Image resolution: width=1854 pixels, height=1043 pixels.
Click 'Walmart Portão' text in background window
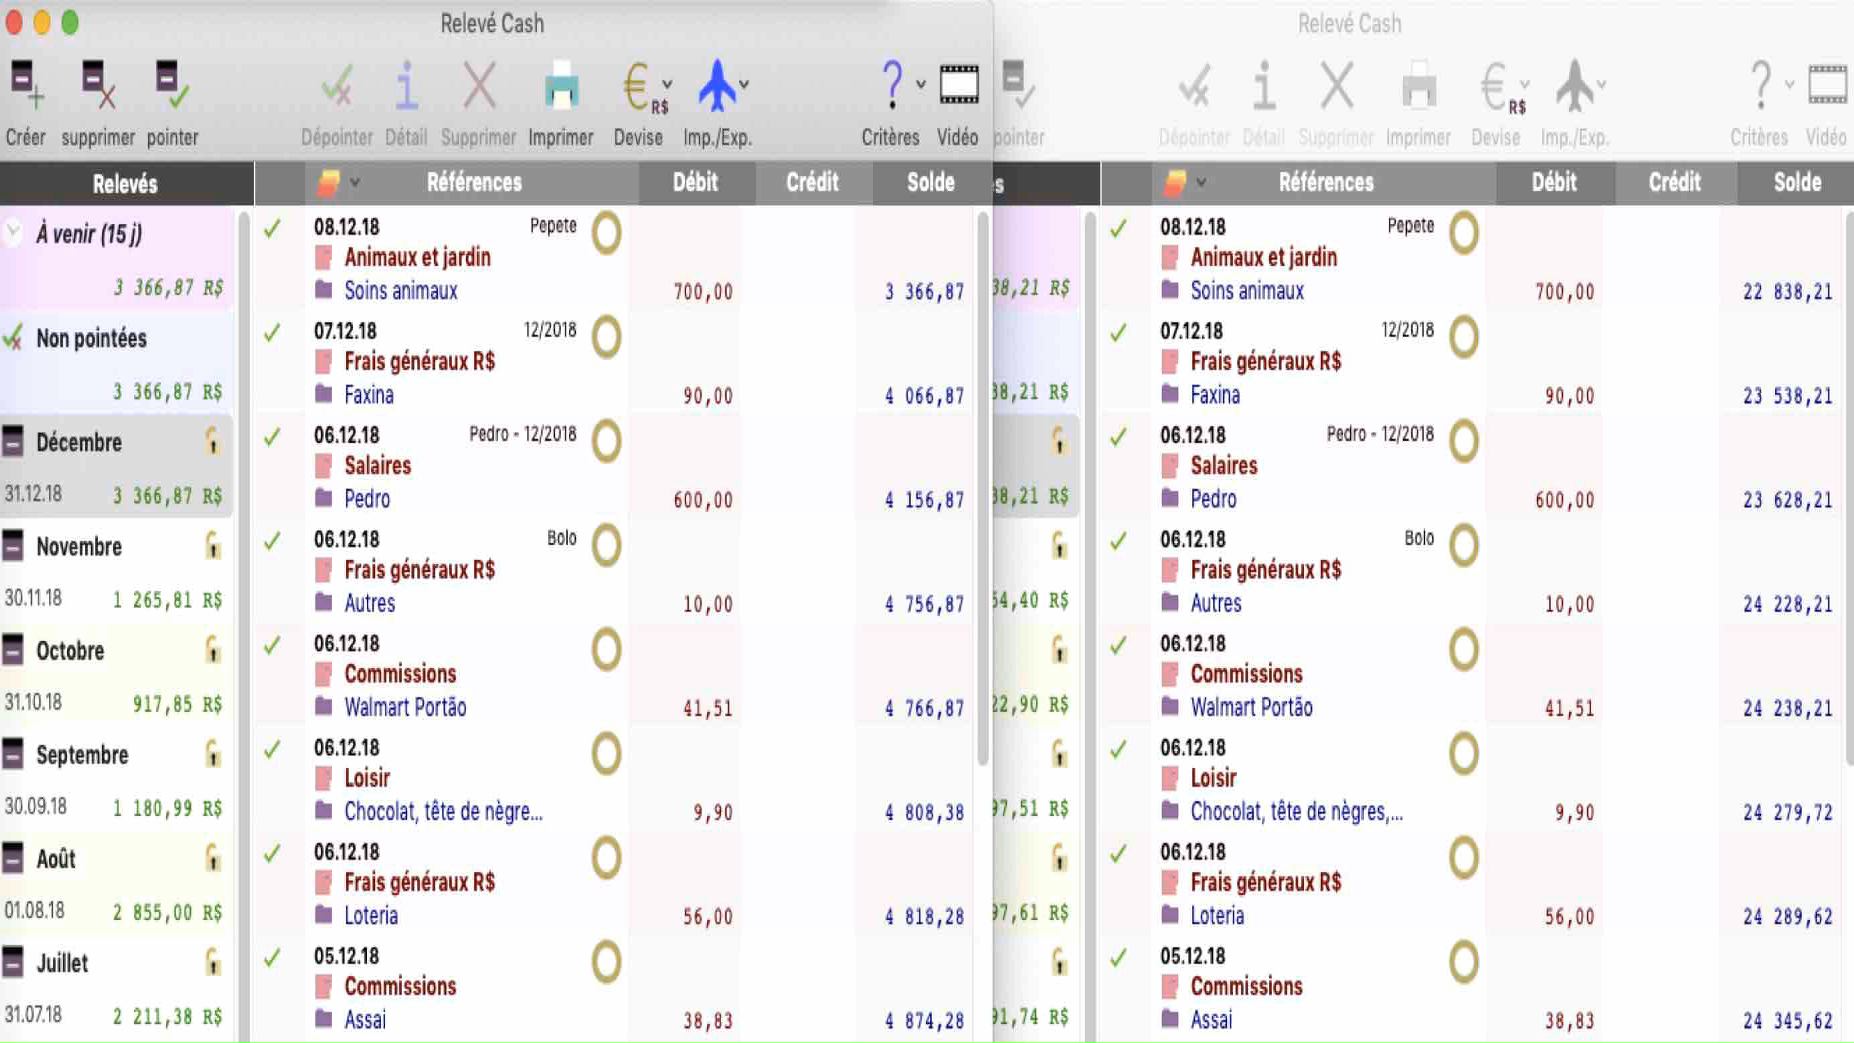pyautogui.click(x=1251, y=707)
